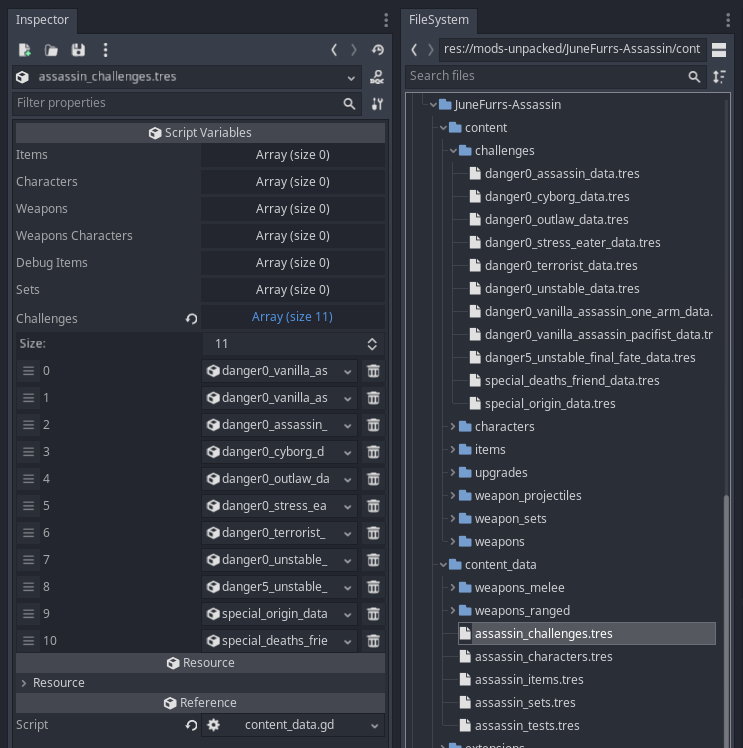This screenshot has width=743, height=748.
Task: Open FileSystem sort files options
Action: 719,77
